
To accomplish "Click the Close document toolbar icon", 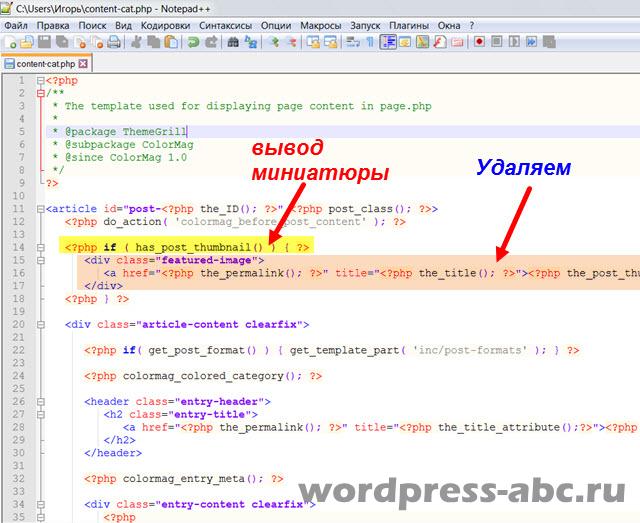I will (81, 42).
